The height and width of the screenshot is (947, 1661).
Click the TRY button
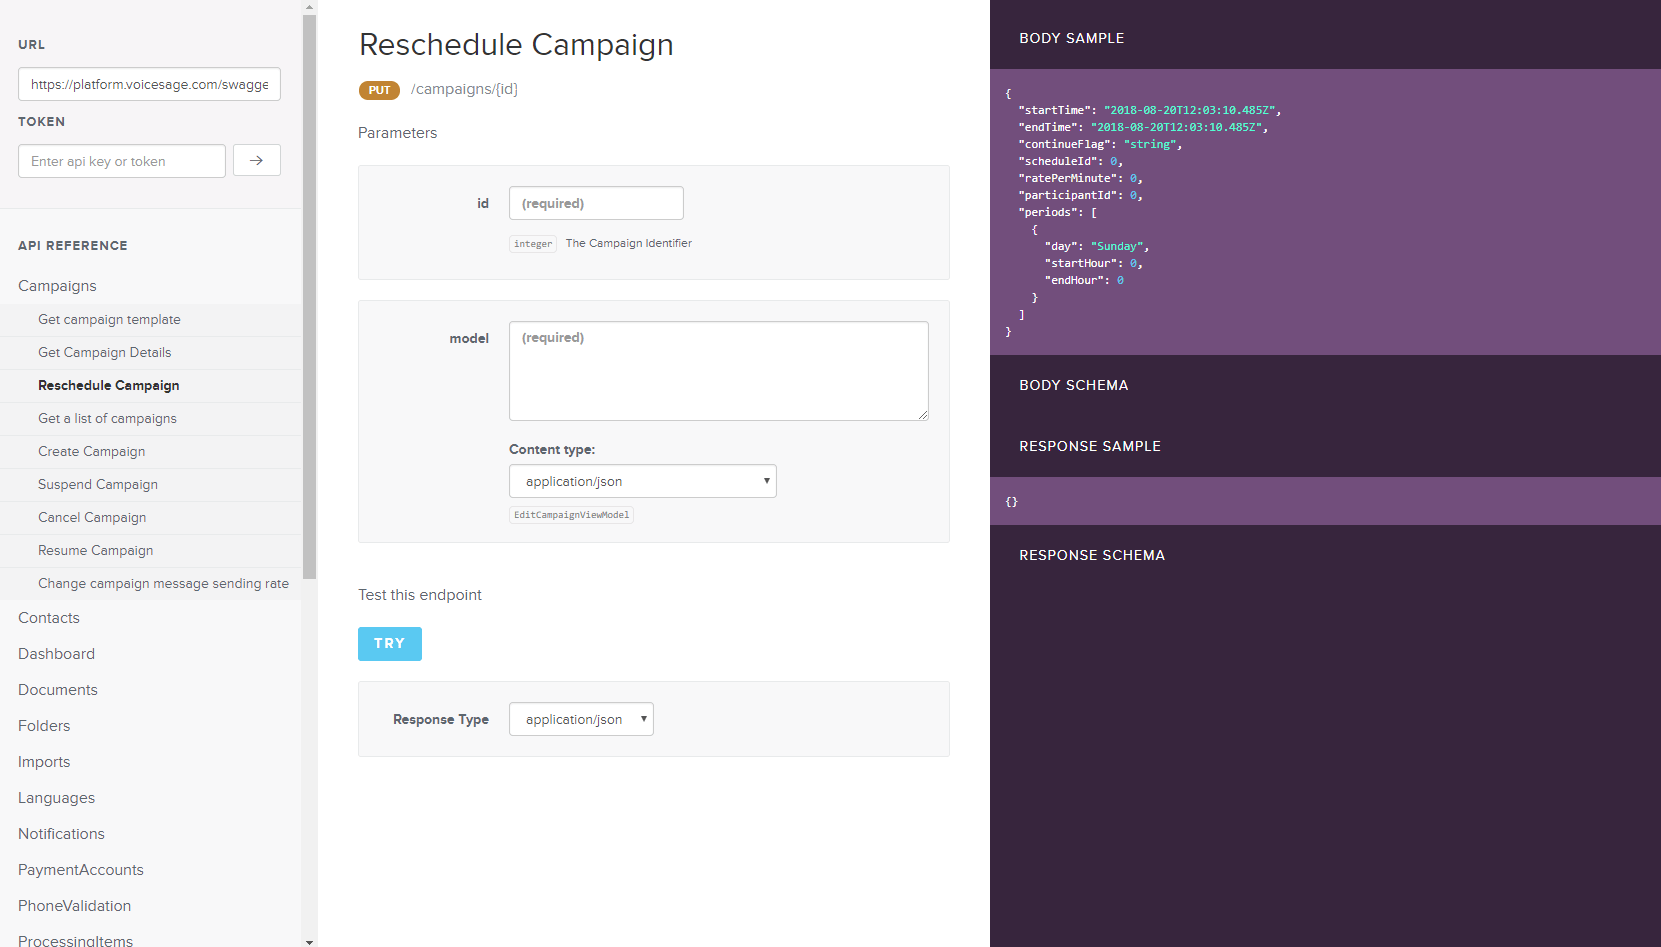pos(389,644)
